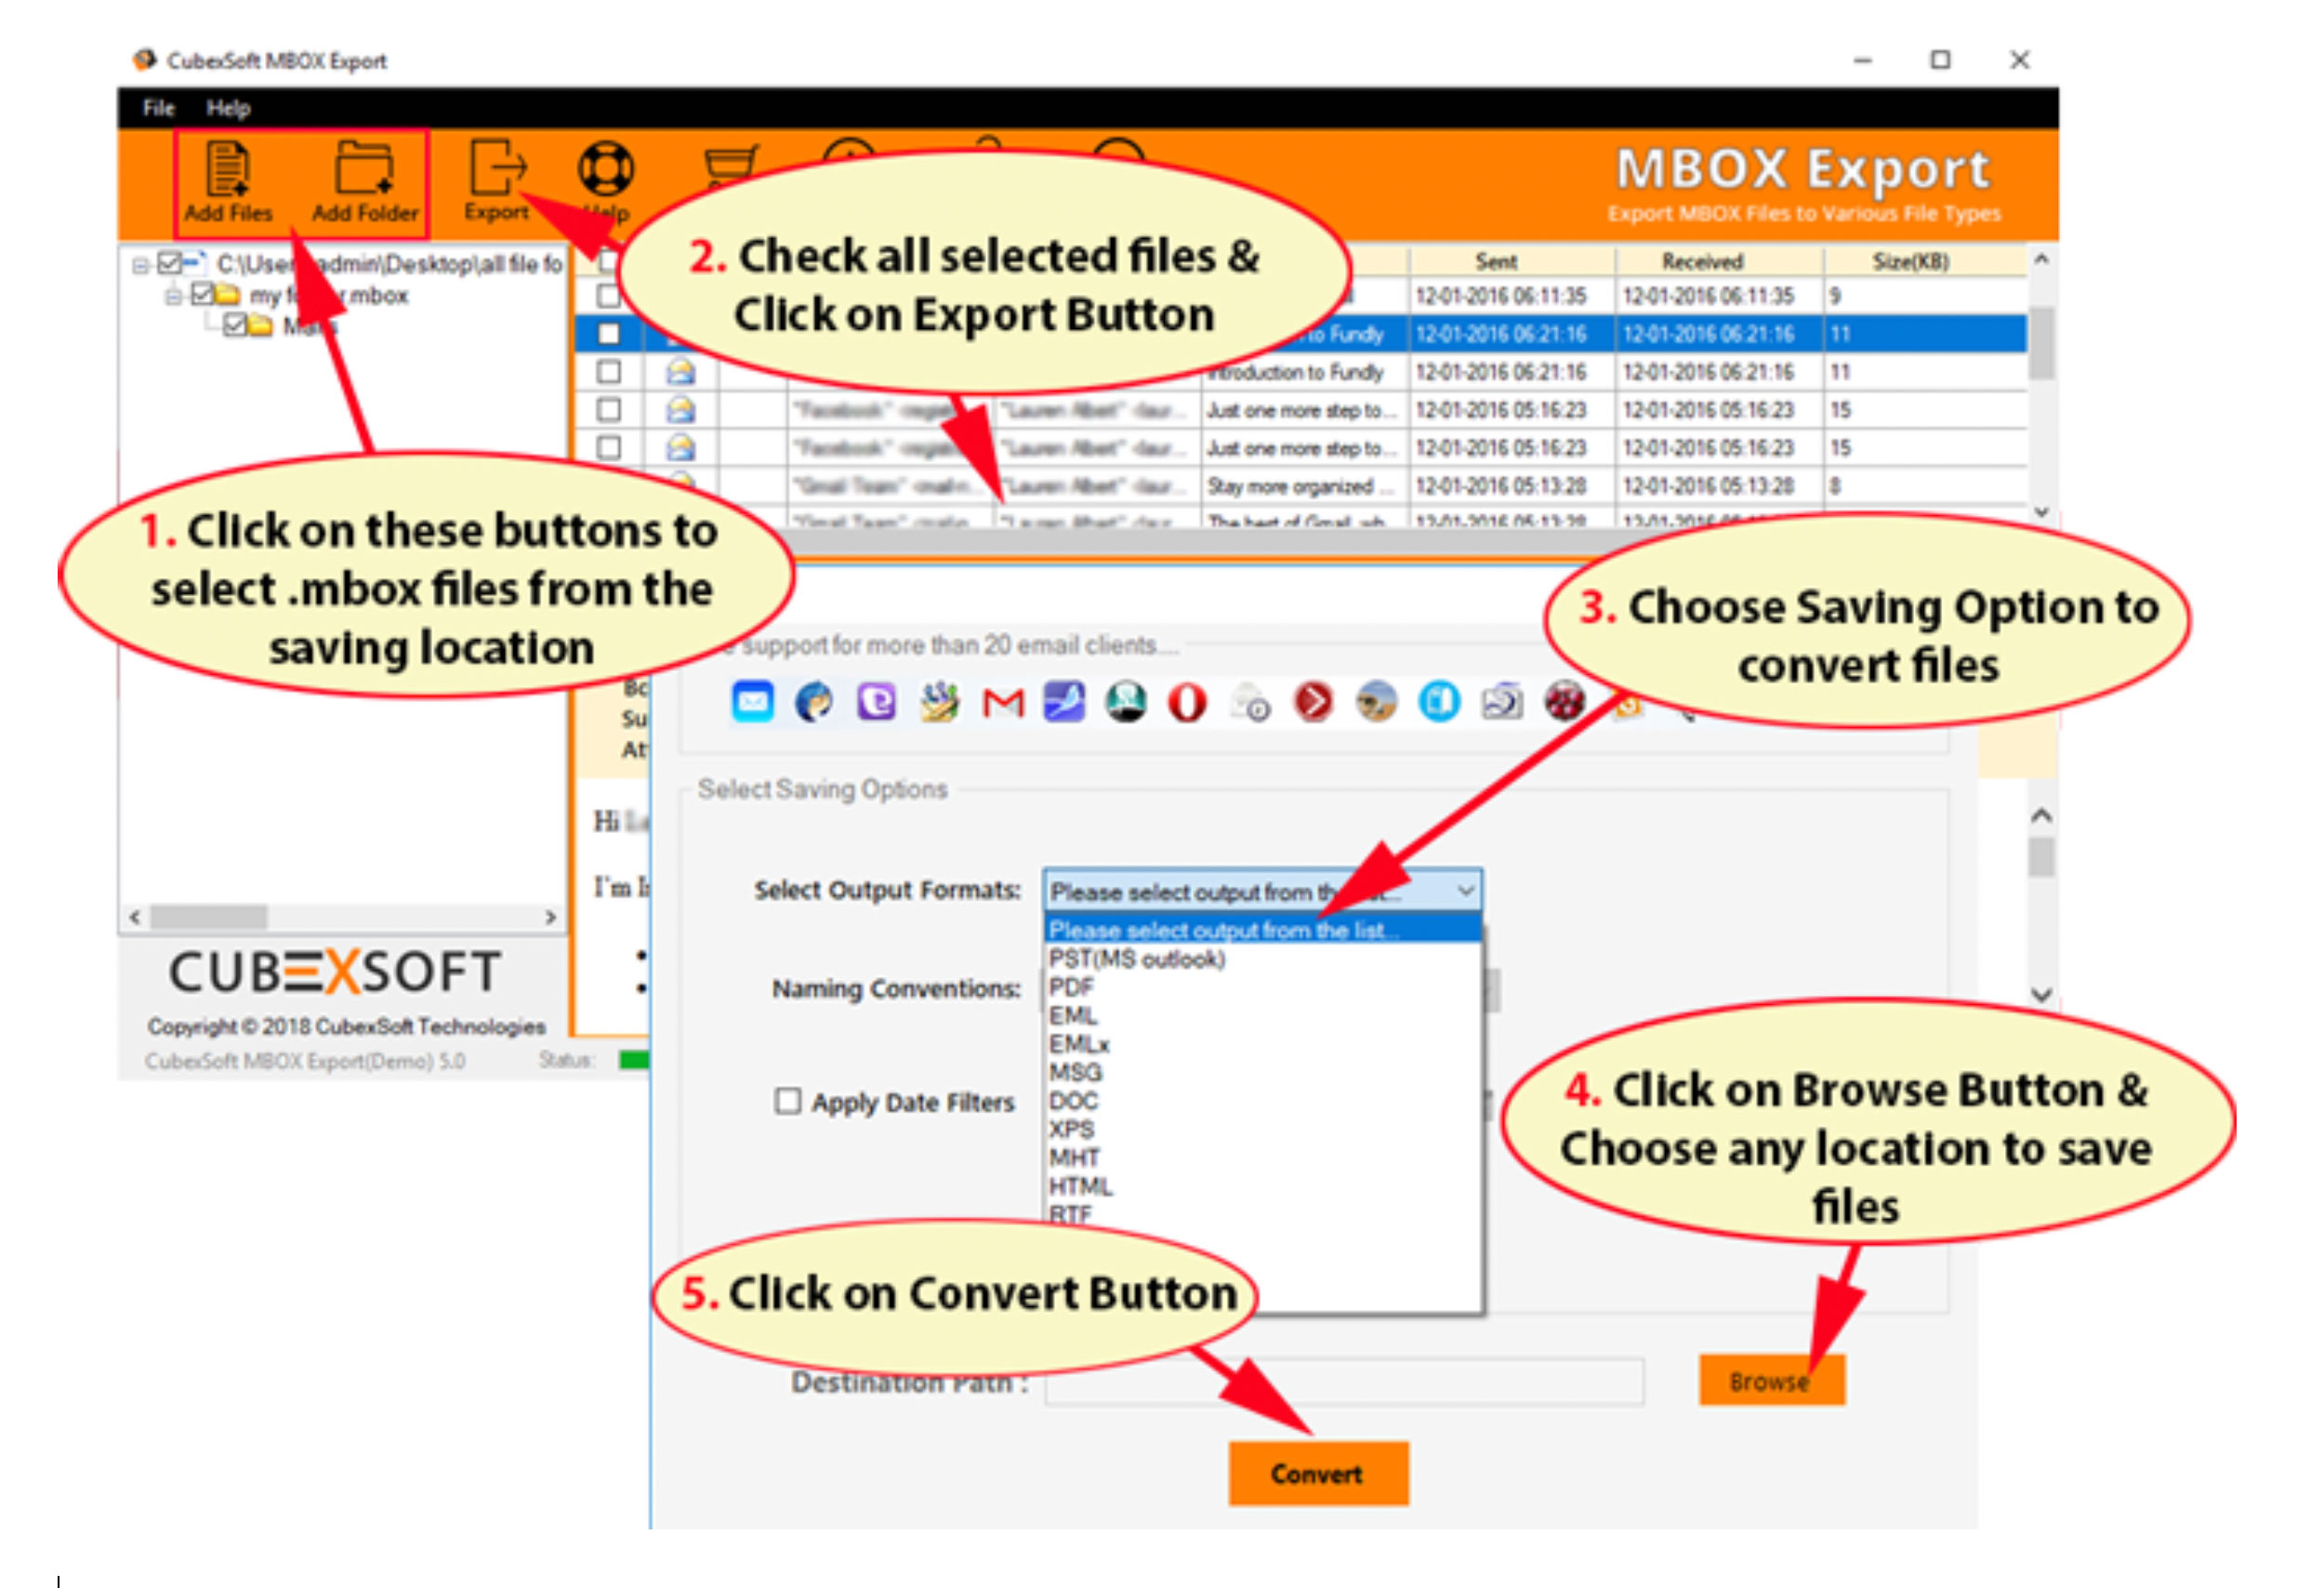Choose EMLx from the output format list
The height and width of the screenshot is (1588, 2324).
pyautogui.click(x=1079, y=1044)
